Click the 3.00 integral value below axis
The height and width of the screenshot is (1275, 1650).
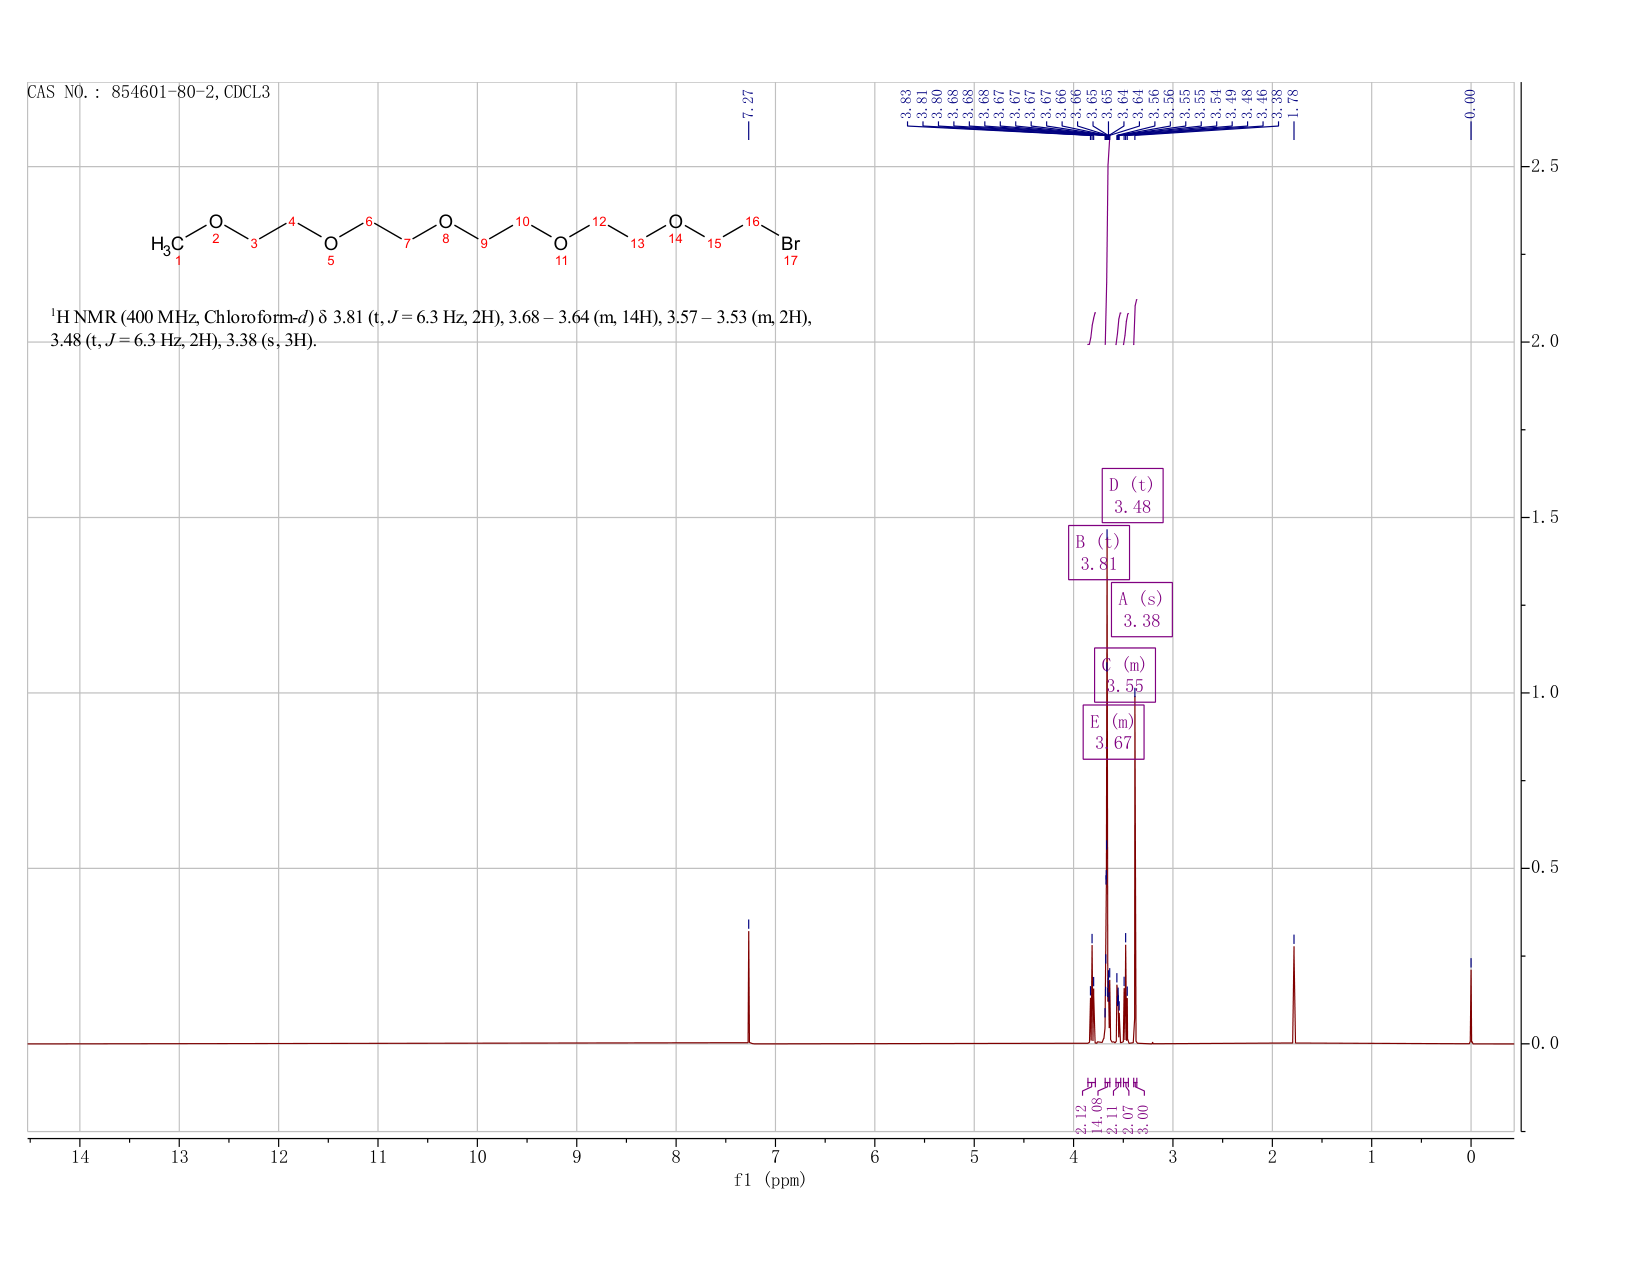pos(1144,1118)
